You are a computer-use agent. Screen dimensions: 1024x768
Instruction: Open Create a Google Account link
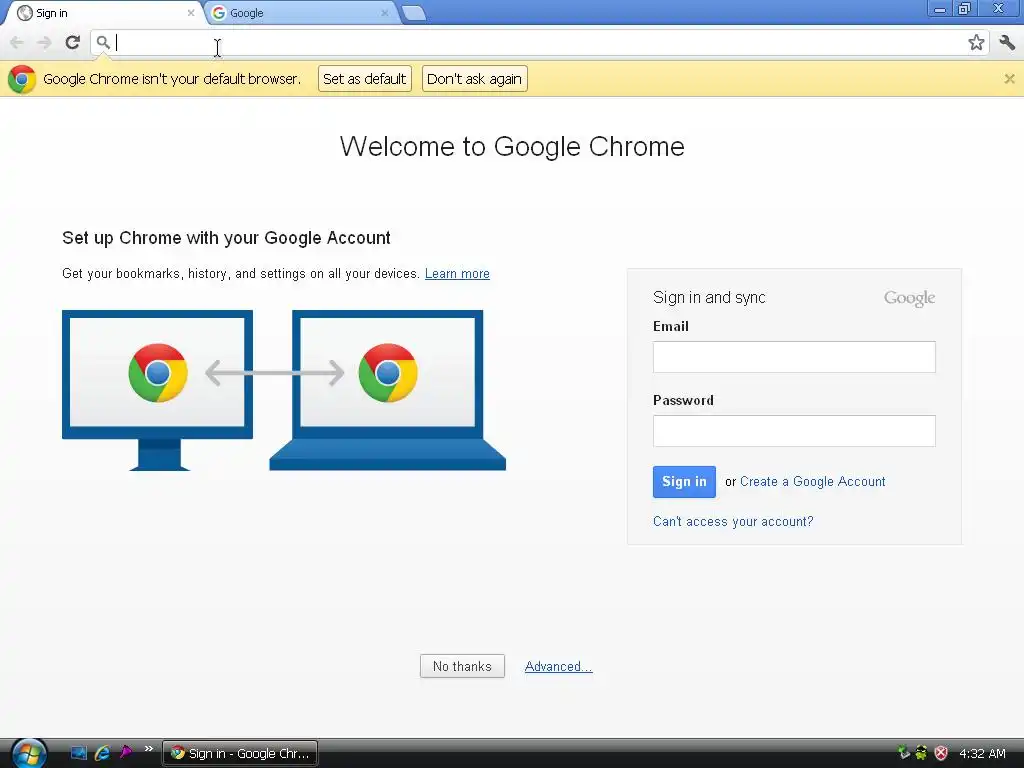(812, 482)
